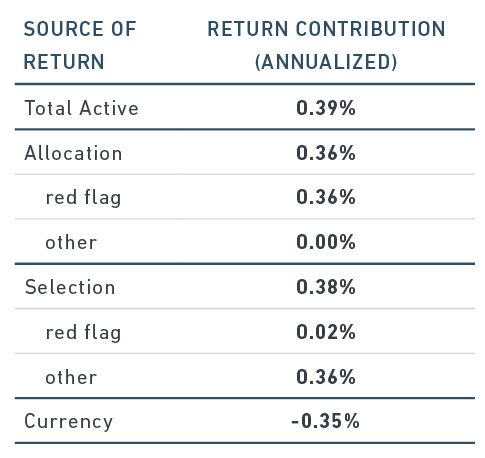Select the Selection row label
The height and width of the screenshot is (458, 485).
point(70,287)
